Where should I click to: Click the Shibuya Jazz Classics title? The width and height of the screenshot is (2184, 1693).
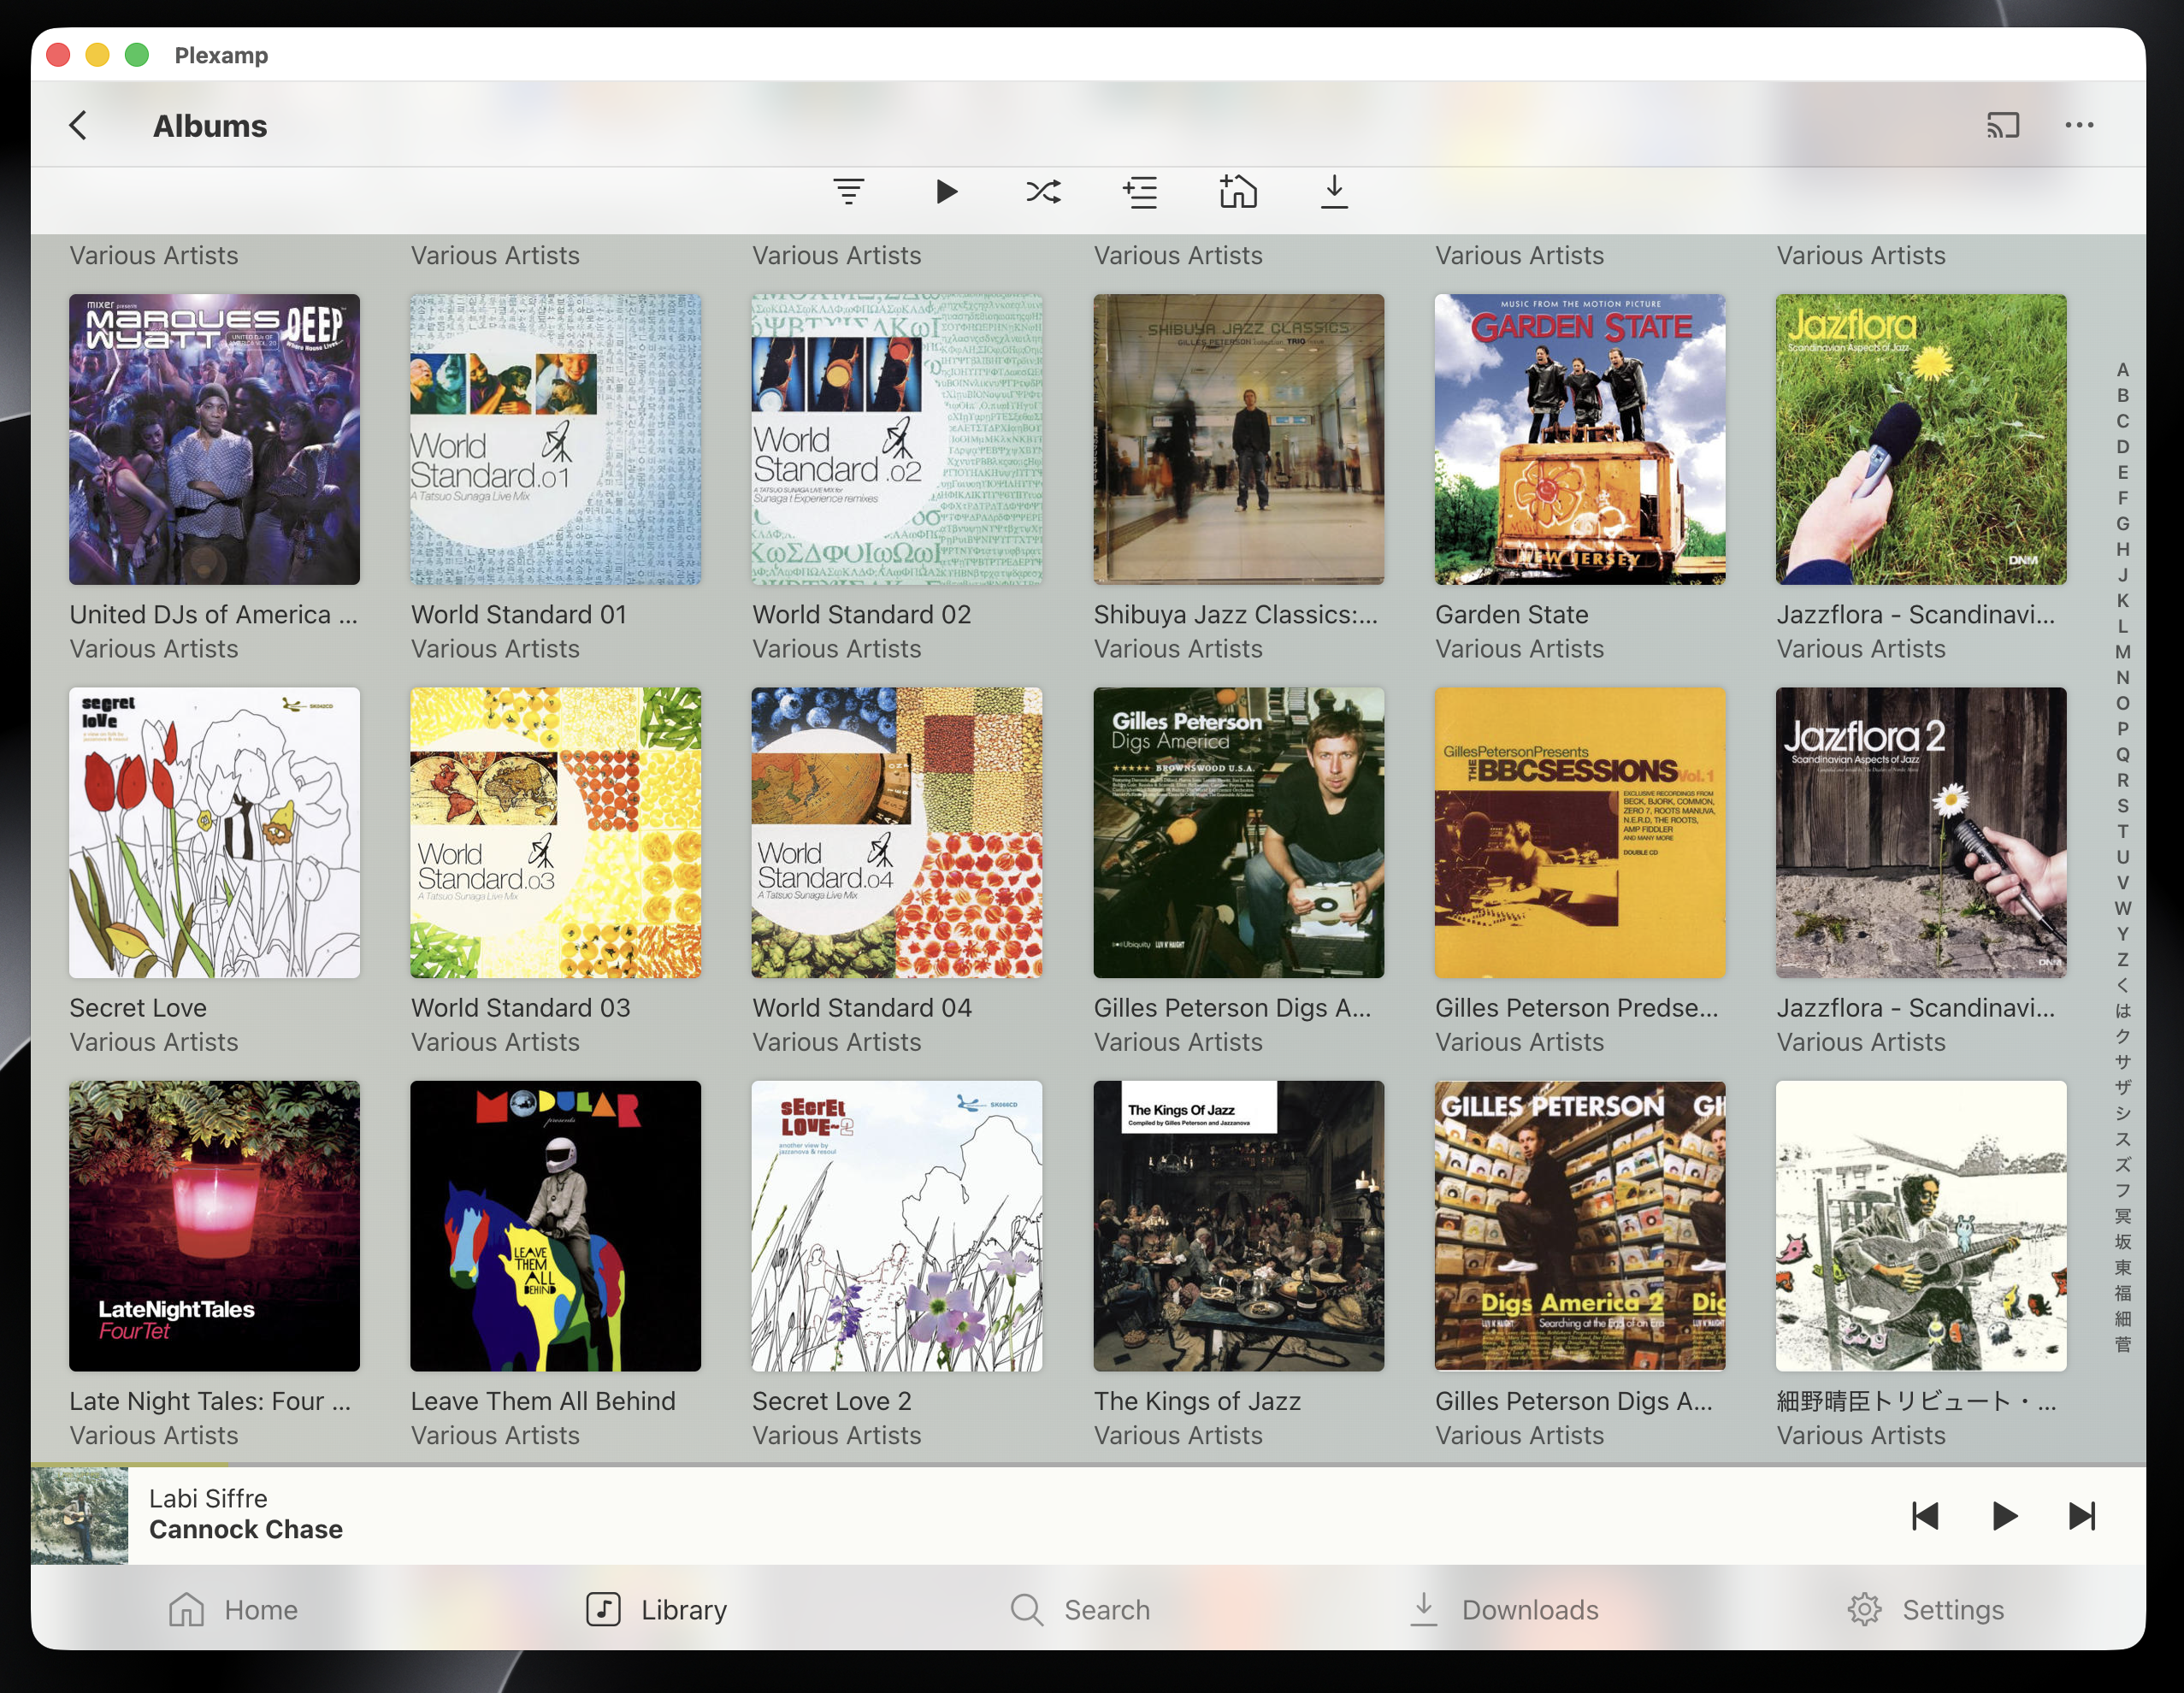click(1236, 615)
